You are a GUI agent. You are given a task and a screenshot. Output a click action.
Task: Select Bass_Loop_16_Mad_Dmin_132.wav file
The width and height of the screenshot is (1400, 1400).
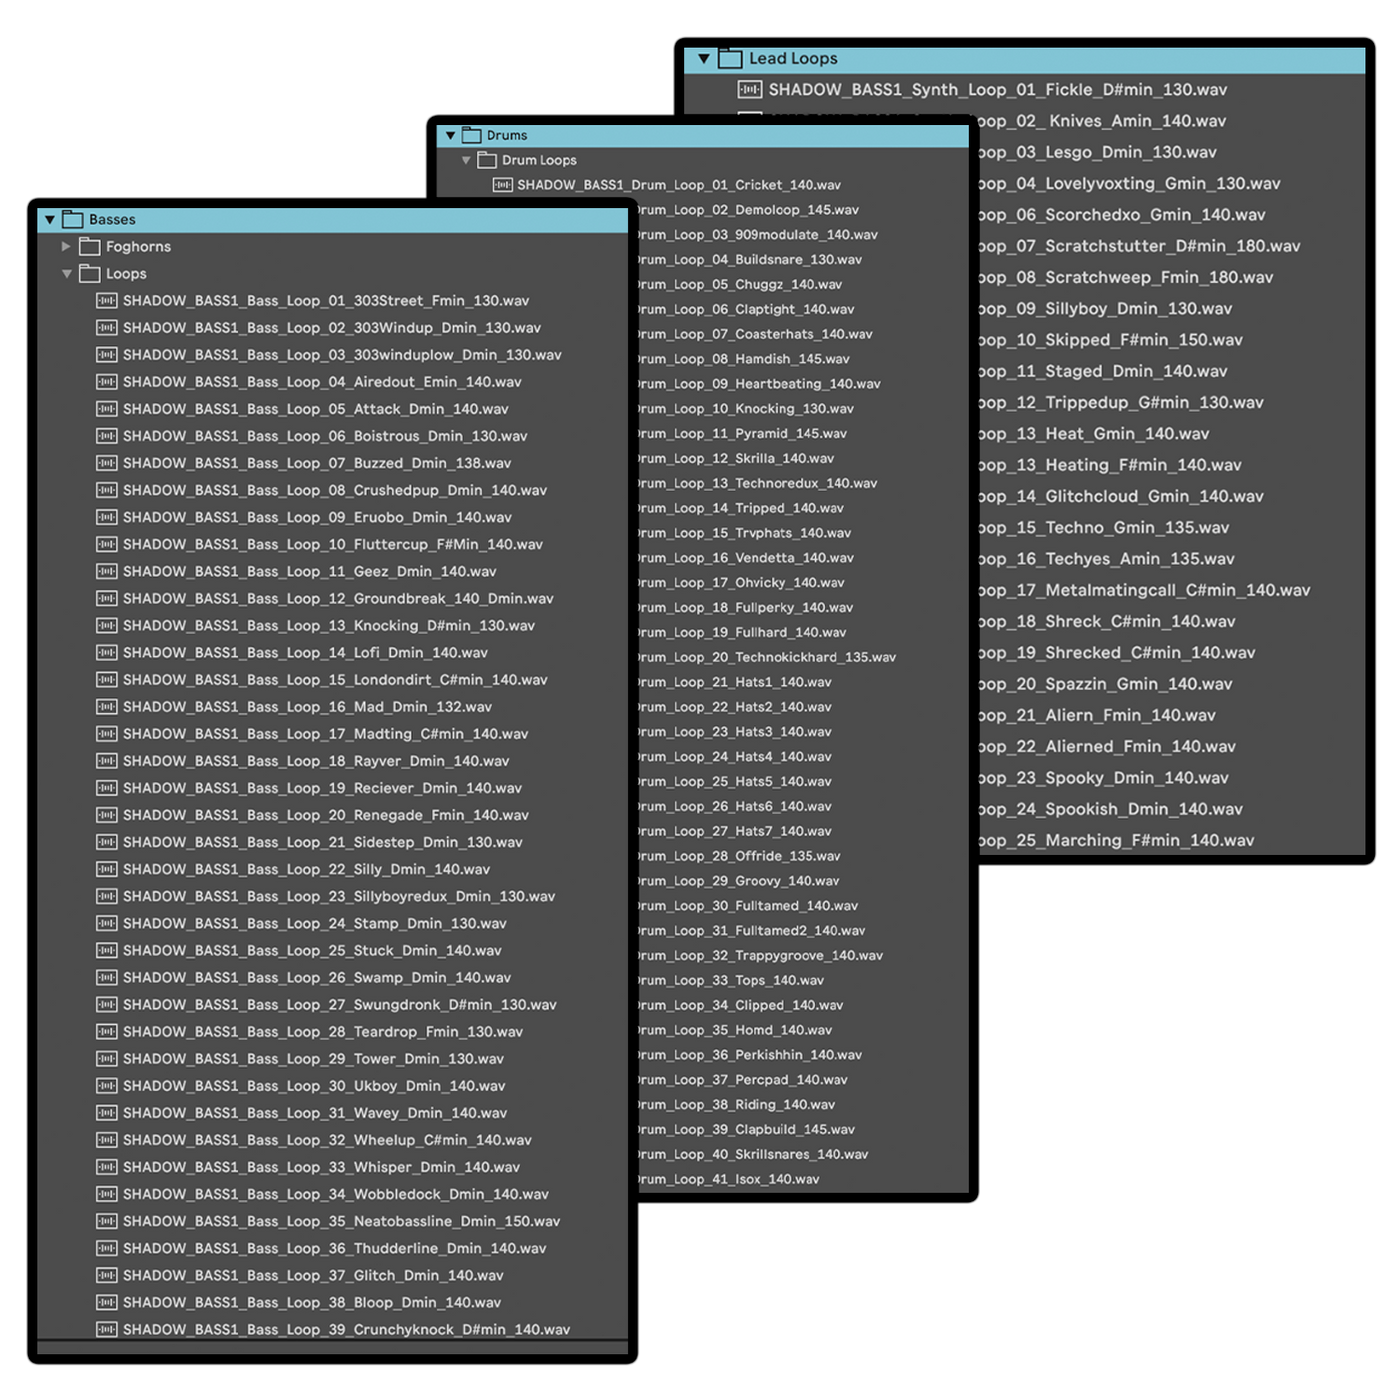(306, 707)
